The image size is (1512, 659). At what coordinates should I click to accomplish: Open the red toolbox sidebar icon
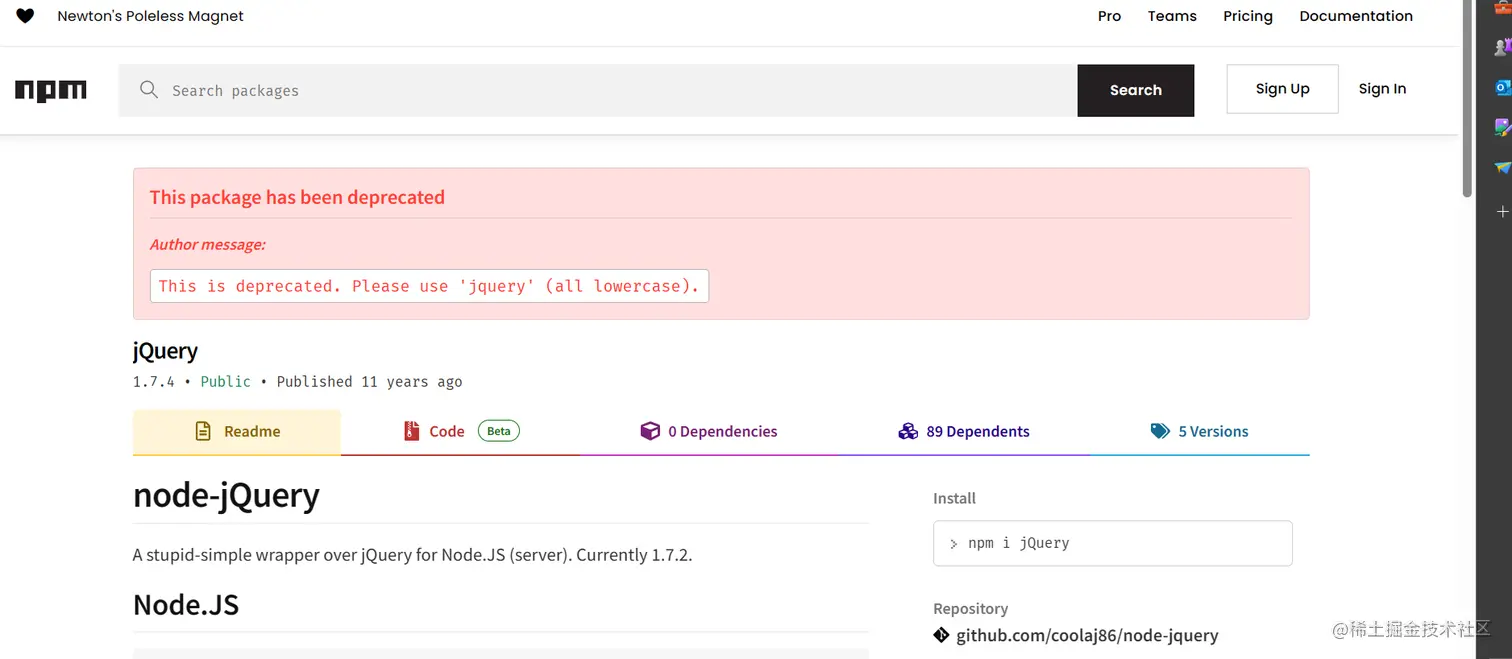(1502, 9)
